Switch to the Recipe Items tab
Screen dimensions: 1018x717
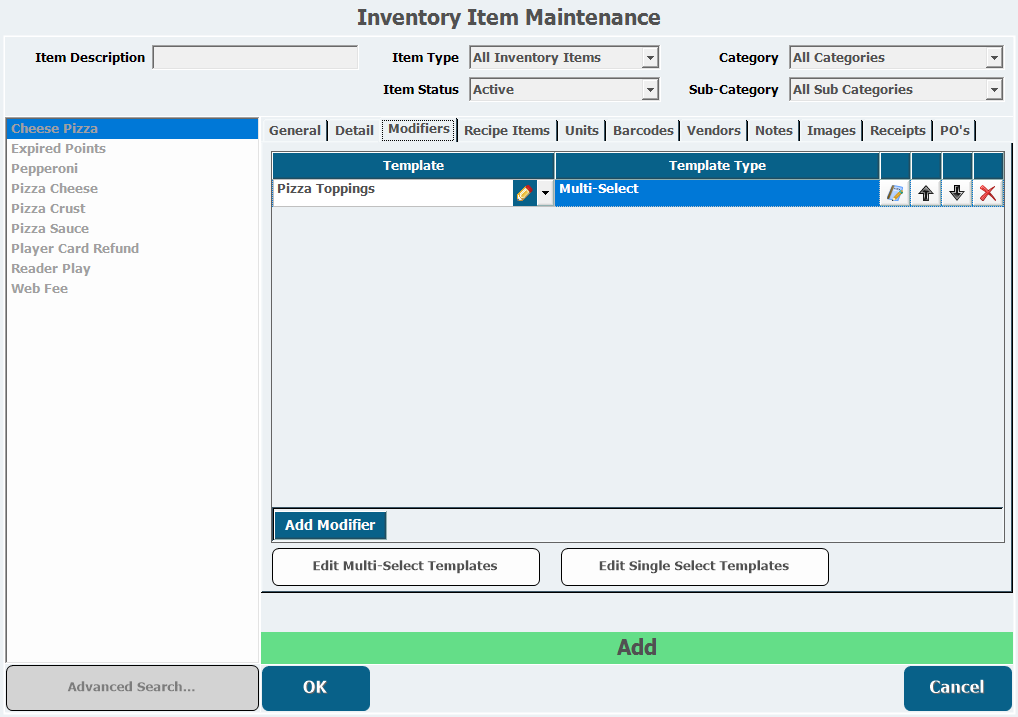[x=506, y=131]
